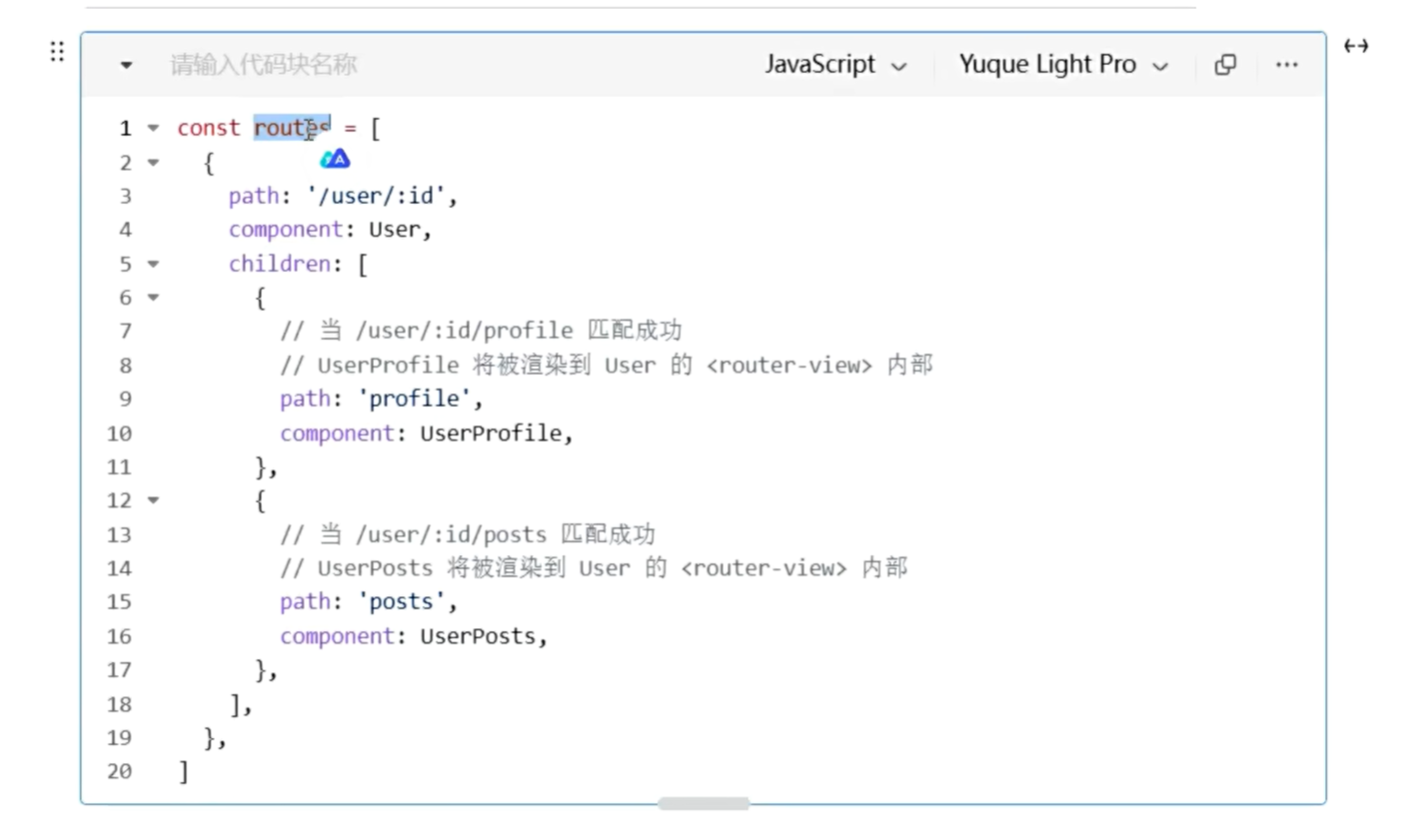
Task: Collapse the children array at line 5
Action: click(153, 264)
